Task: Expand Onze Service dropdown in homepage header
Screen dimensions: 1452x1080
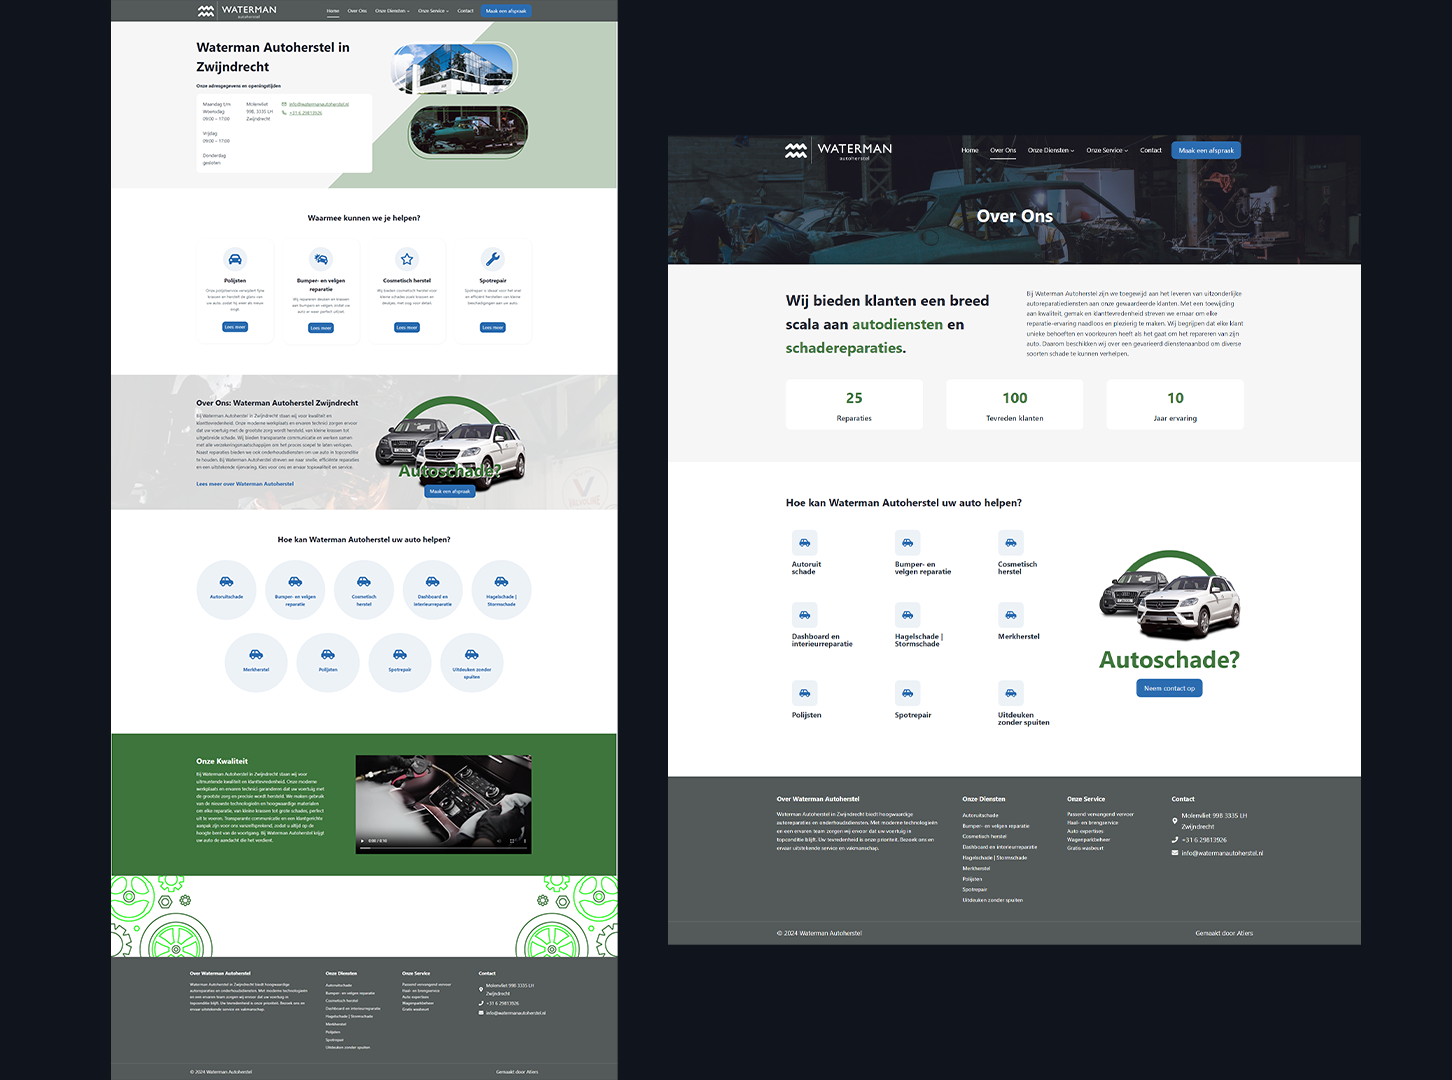Action: pyautogui.click(x=433, y=11)
